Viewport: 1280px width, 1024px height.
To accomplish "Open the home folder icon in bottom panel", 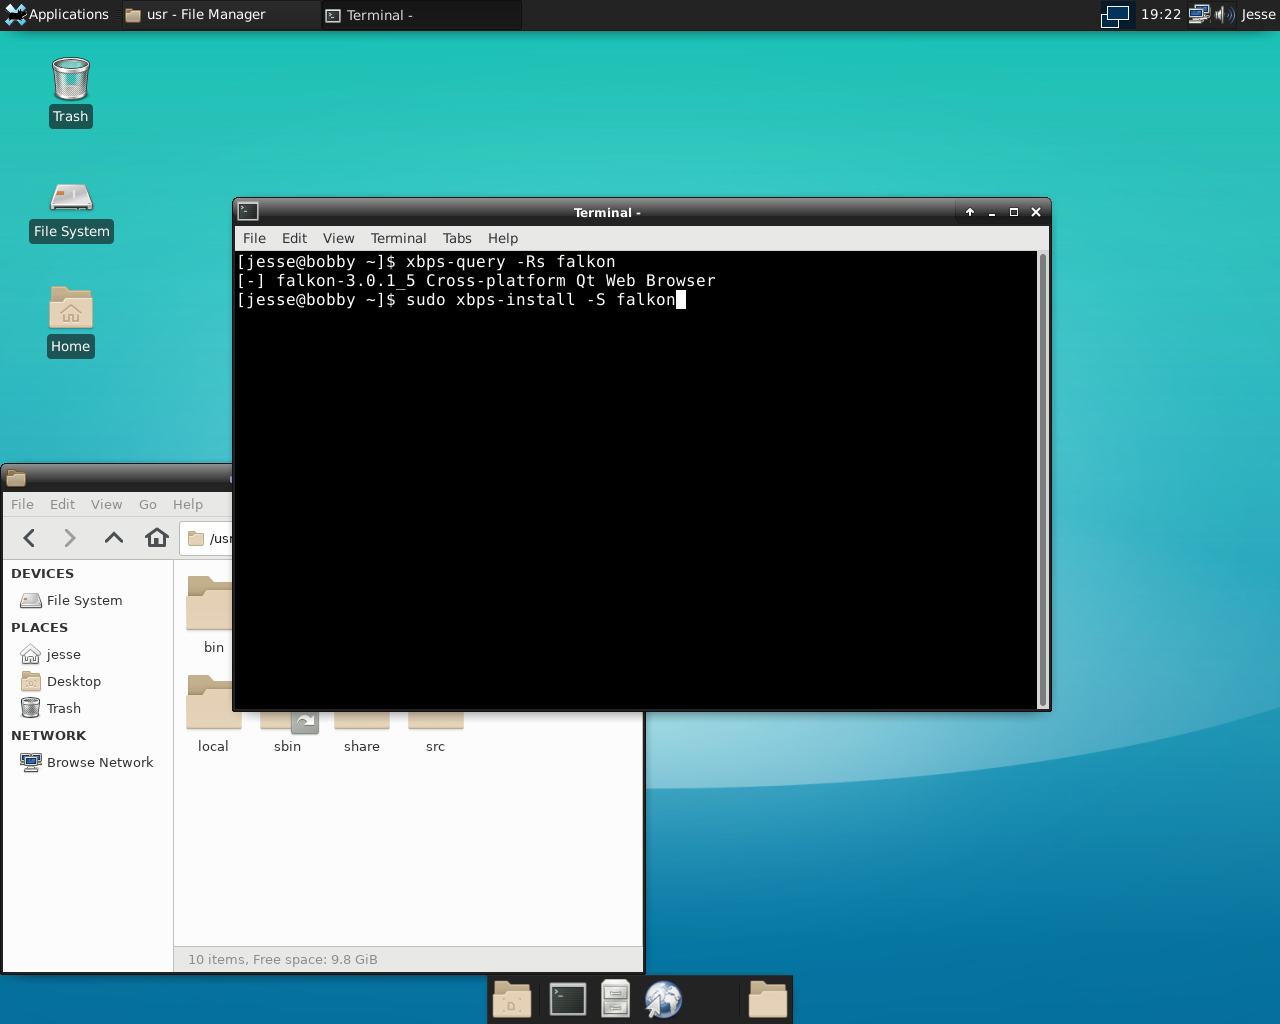I will [x=768, y=999].
